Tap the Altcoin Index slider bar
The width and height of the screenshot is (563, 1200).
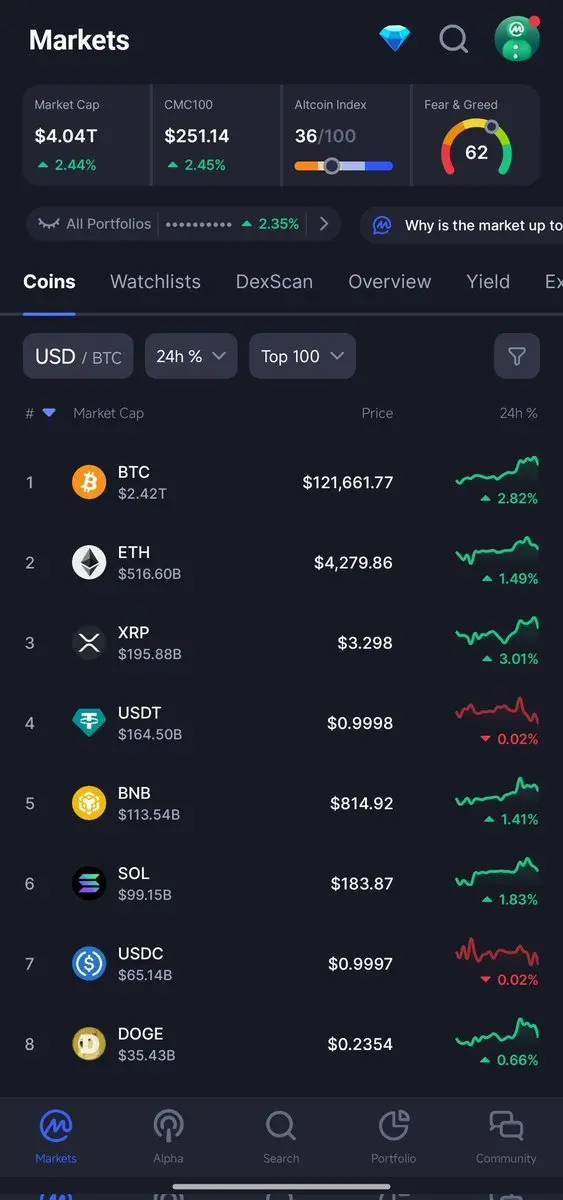tap(343, 166)
